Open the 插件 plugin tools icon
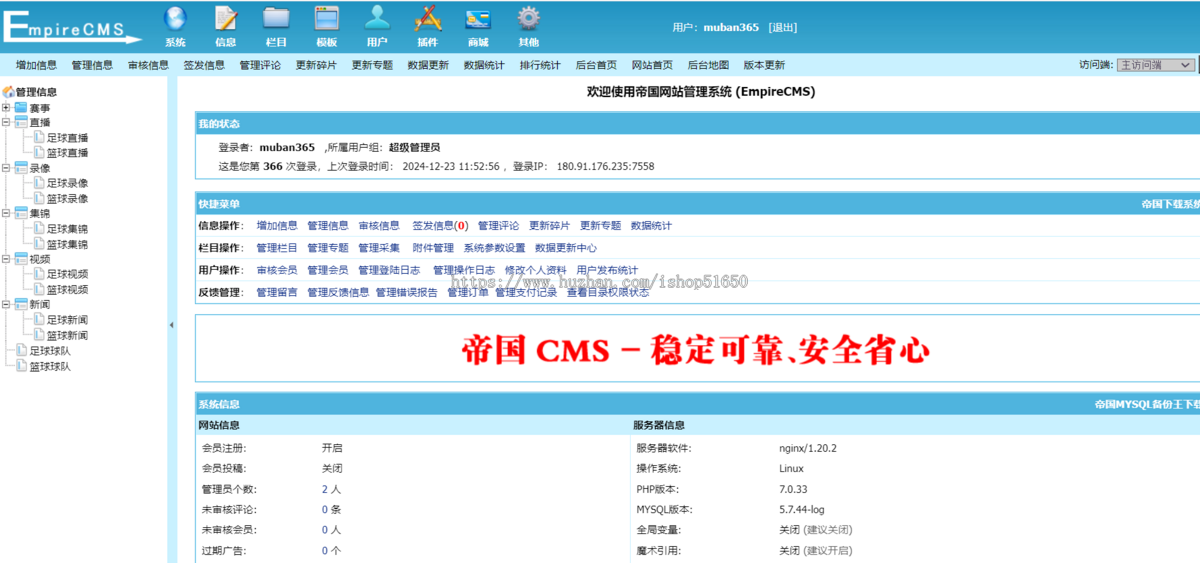The height and width of the screenshot is (563, 1200). 428,17
